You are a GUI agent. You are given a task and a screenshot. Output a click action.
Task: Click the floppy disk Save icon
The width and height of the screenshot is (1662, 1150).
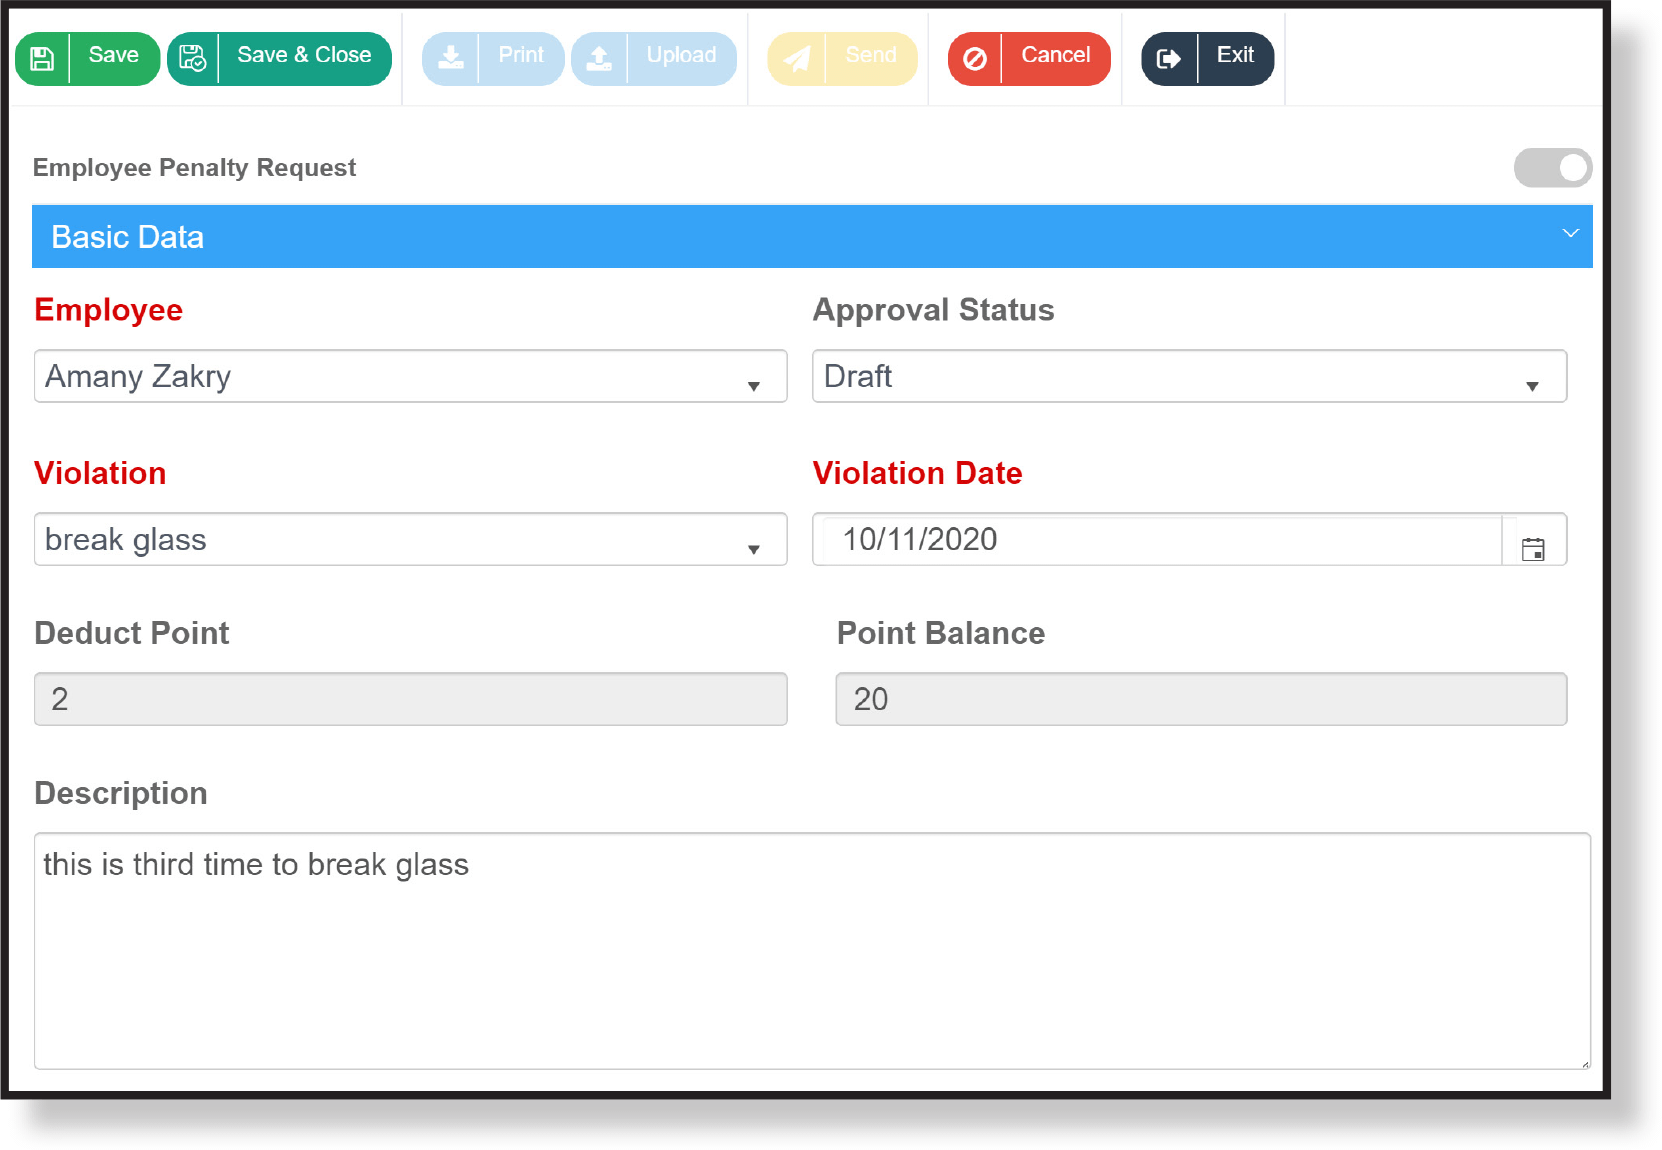point(42,59)
